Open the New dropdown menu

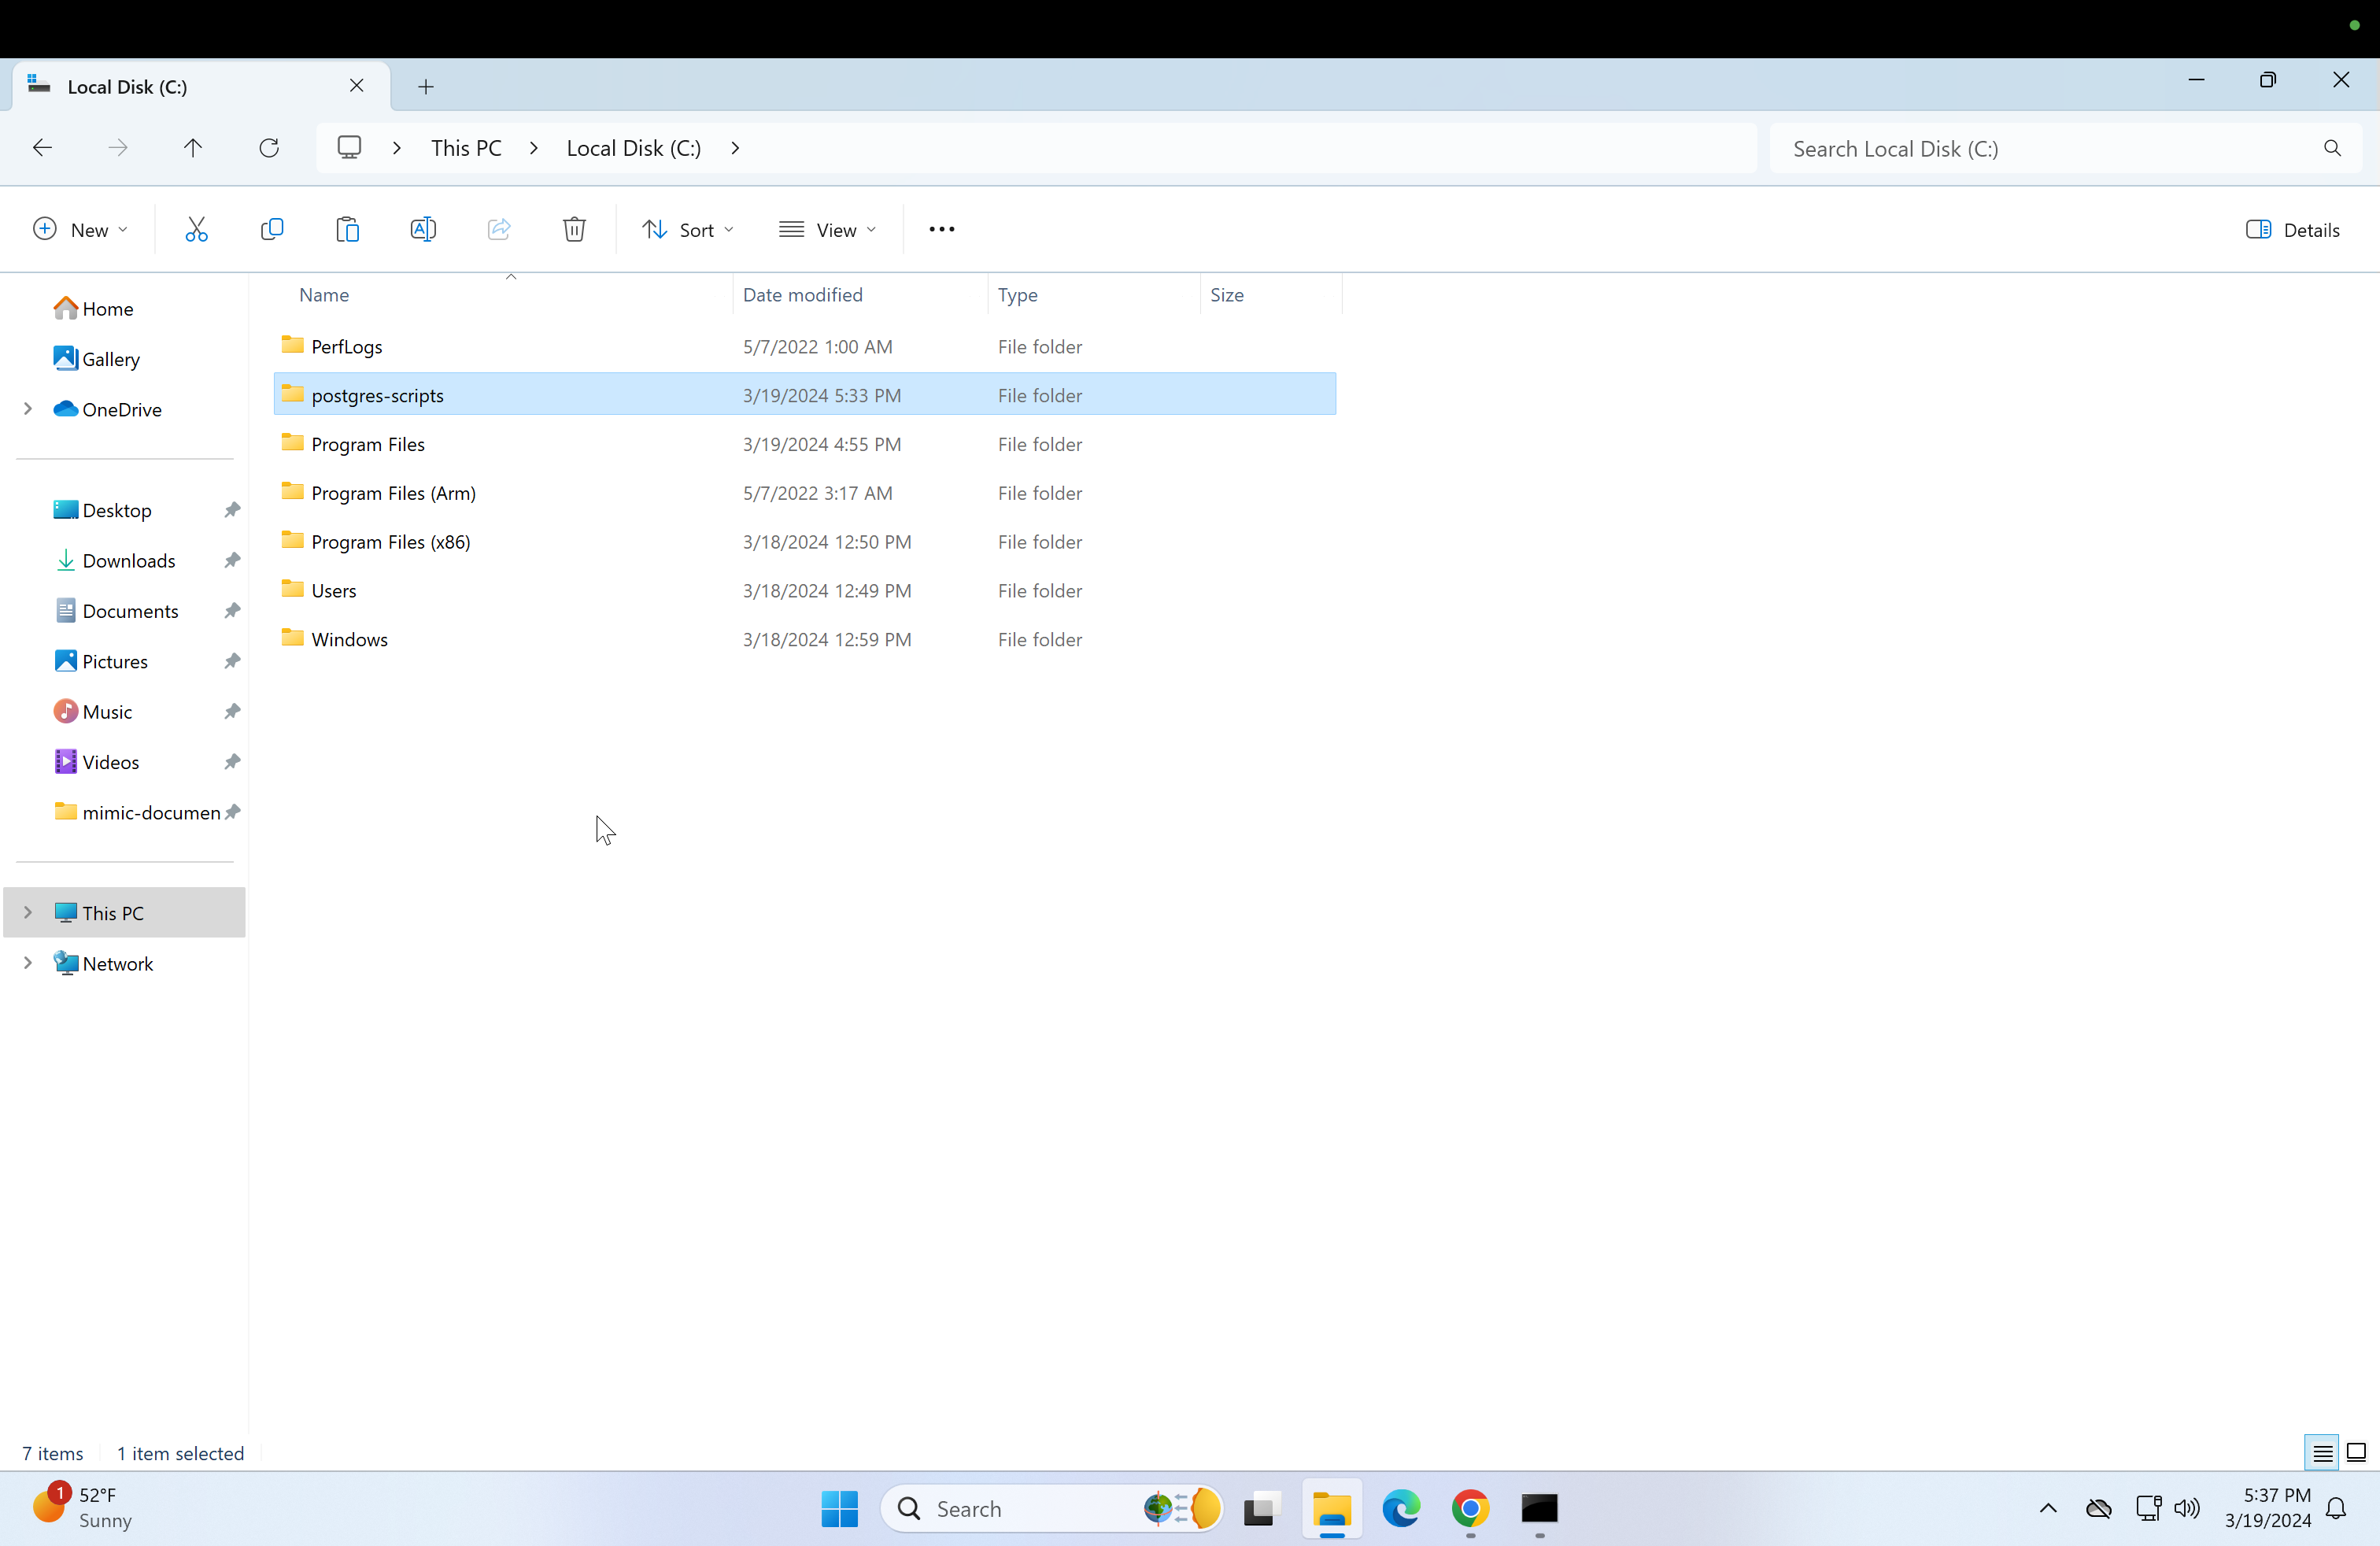tap(80, 230)
